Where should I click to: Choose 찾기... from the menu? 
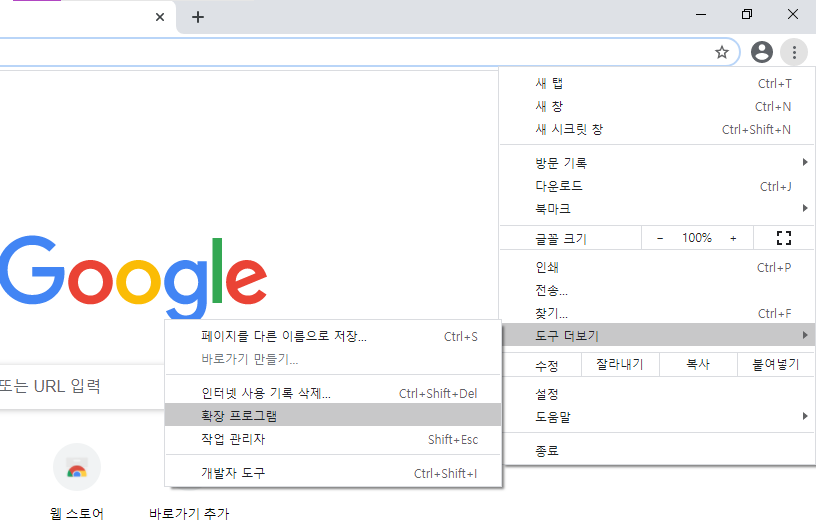(657, 313)
